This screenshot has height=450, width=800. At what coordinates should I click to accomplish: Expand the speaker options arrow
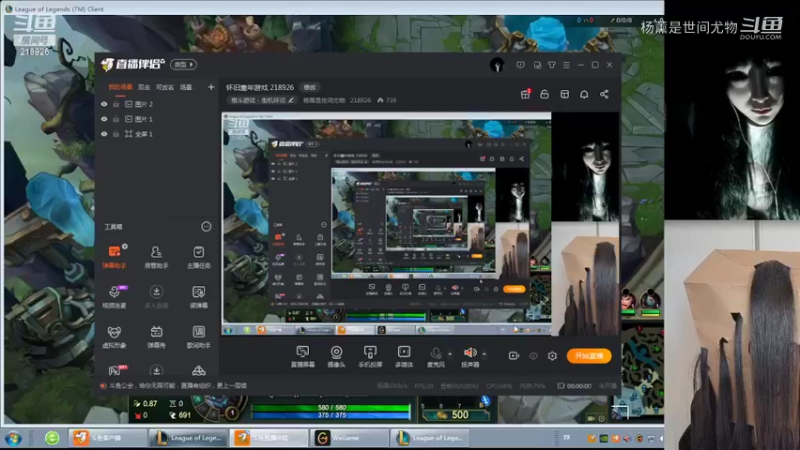484,354
